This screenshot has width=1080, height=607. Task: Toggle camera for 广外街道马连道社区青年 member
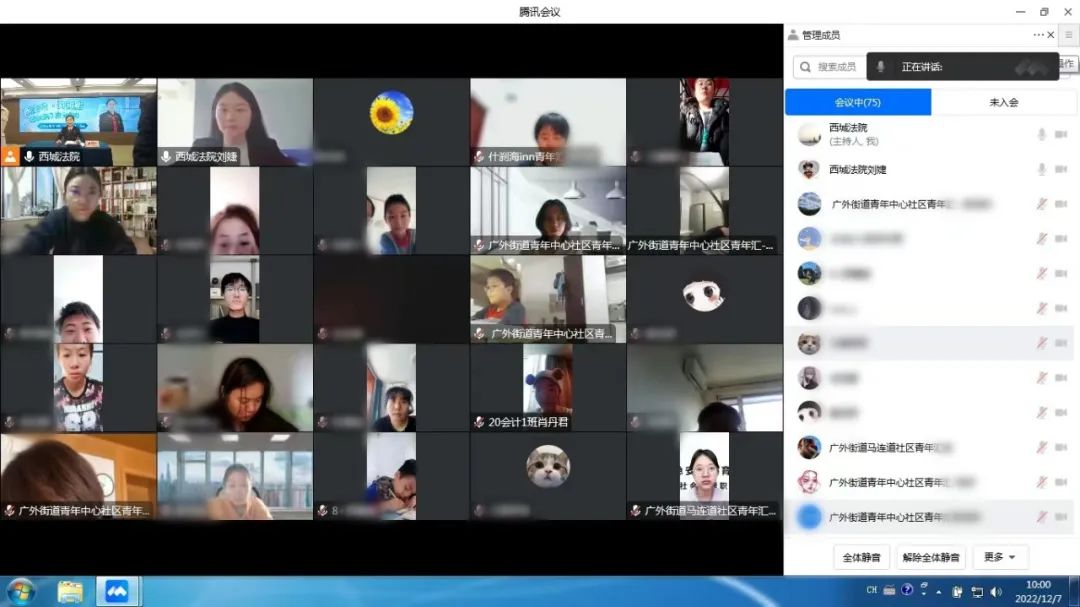pyautogui.click(x=1061, y=447)
